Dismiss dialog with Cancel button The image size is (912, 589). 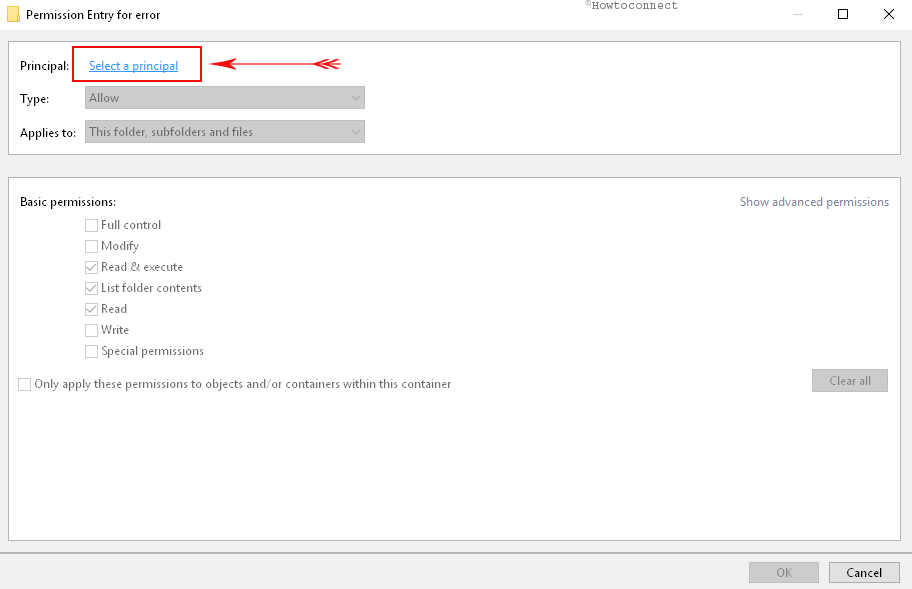[864, 572]
